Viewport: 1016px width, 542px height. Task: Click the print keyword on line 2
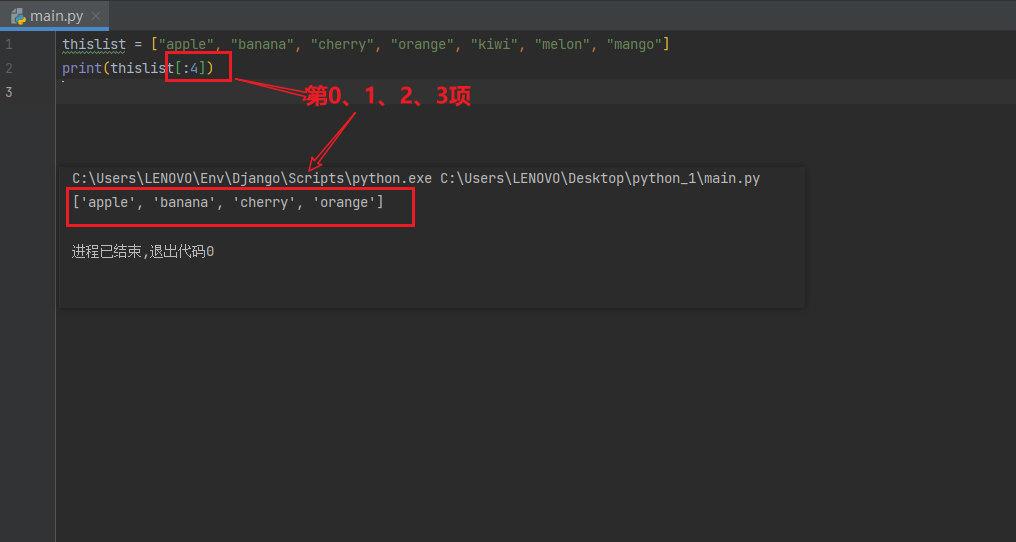tap(82, 68)
